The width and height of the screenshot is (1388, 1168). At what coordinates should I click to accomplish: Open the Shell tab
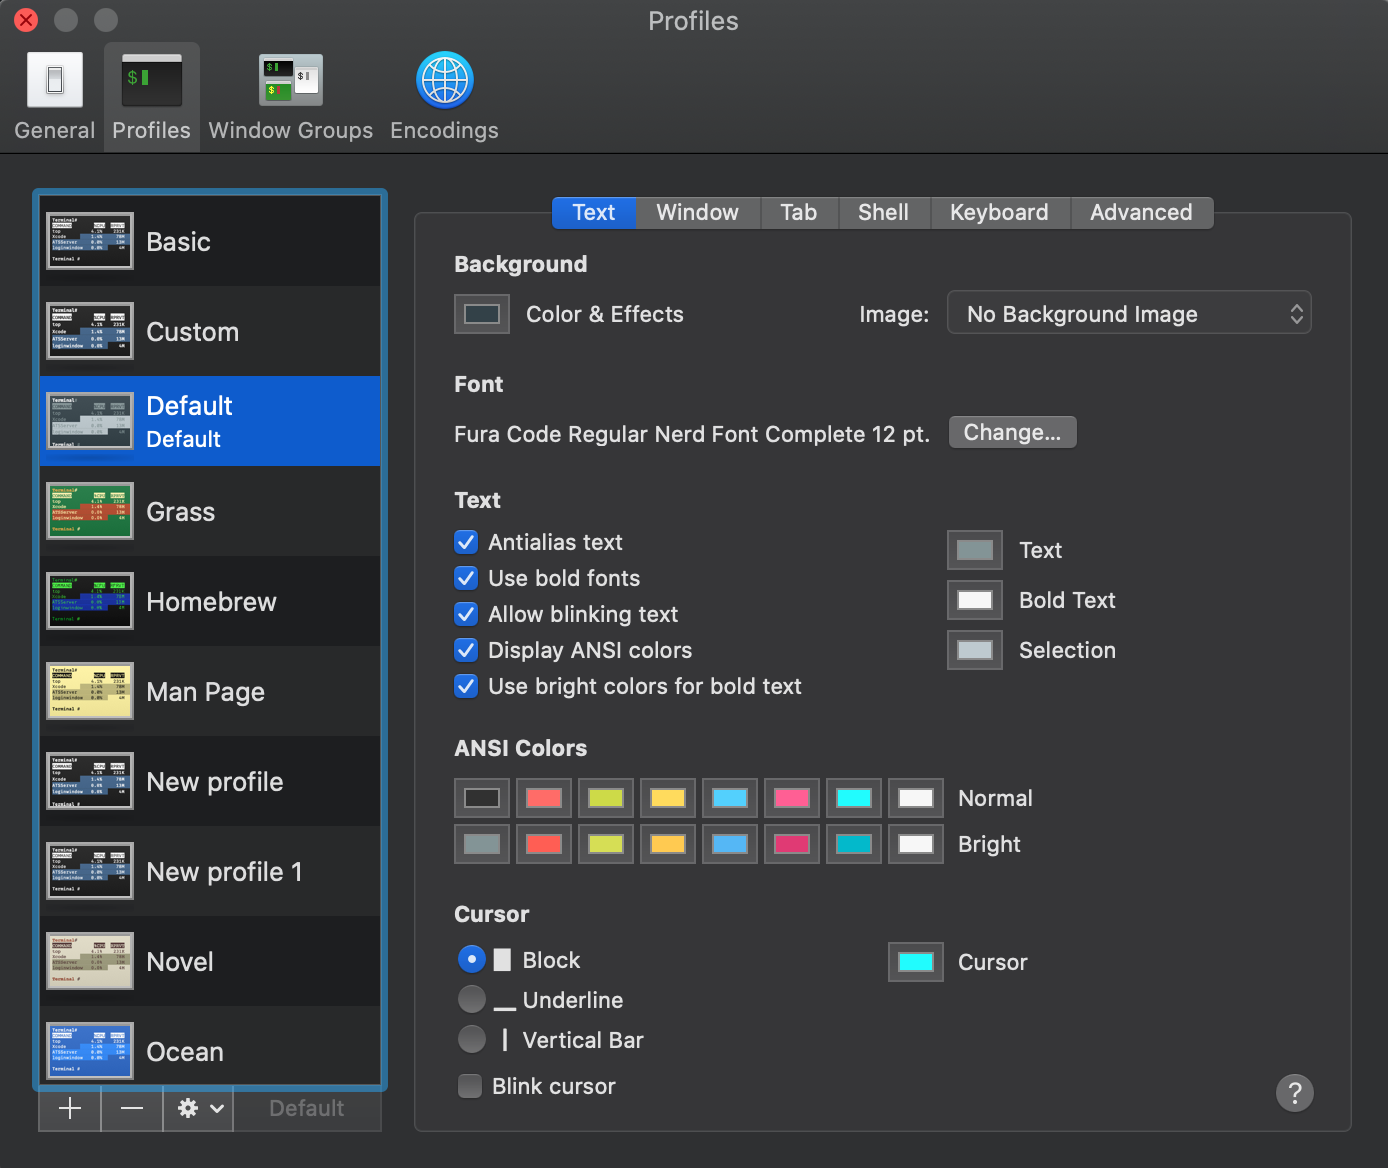883,212
